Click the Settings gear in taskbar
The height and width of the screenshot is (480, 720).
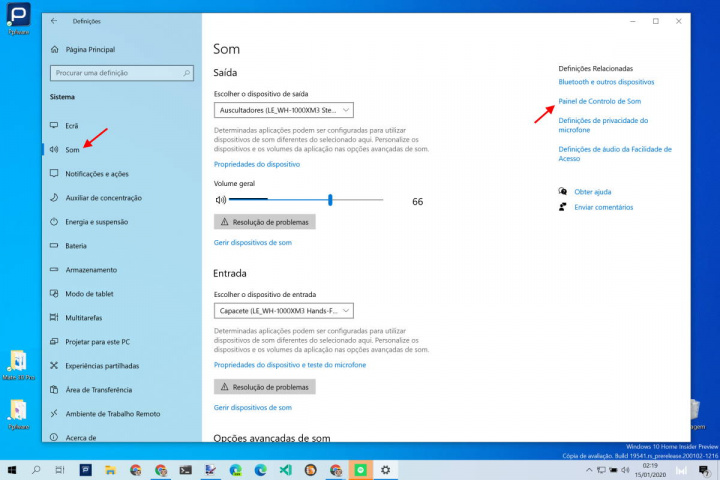click(386, 469)
